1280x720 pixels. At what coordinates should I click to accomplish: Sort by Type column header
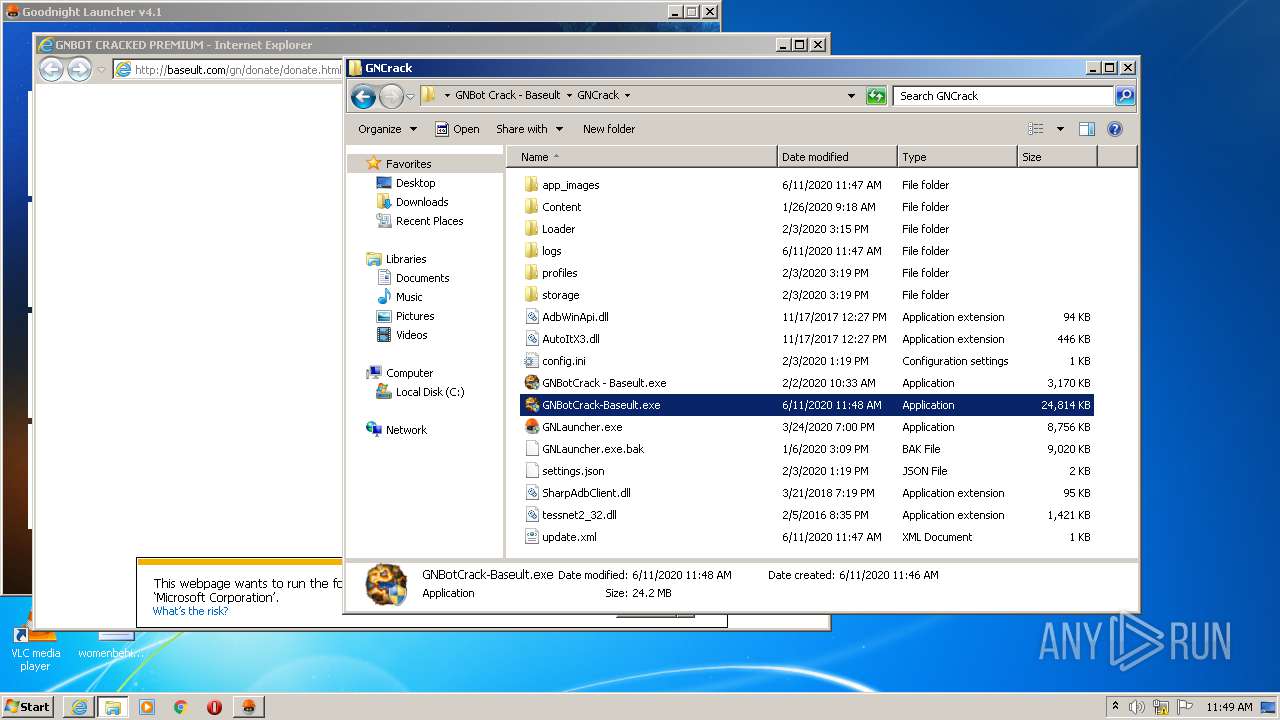point(957,157)
